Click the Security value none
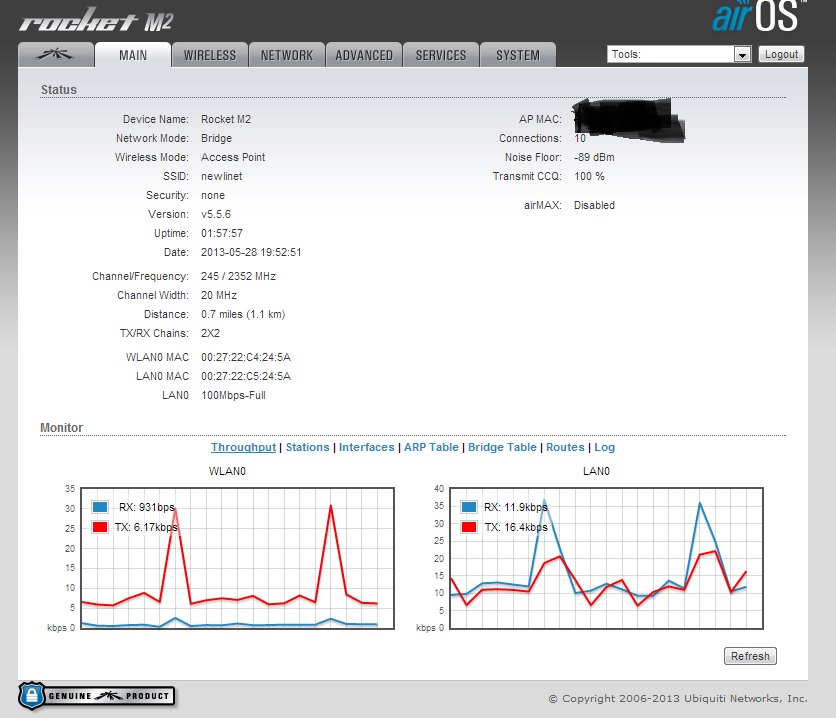This screenshot has width=836, height=718. (x=213, y=195)
